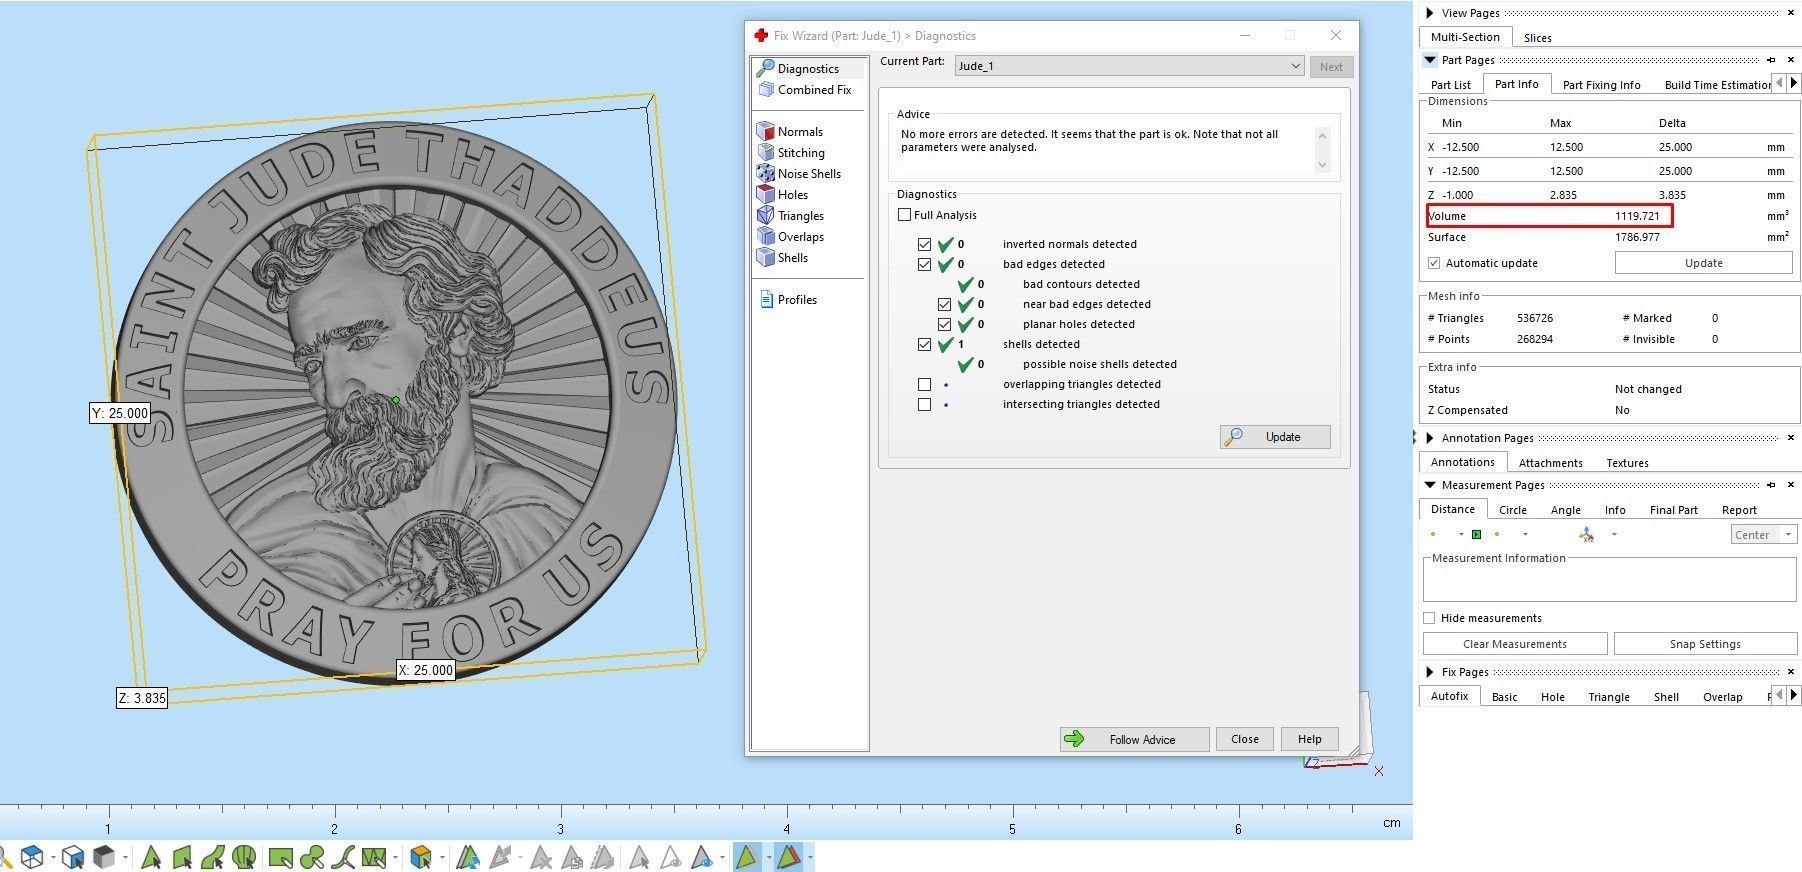The width and height of the screenshot is (1802, 872).
Task: Expand the View Pages panel
Action: pos(1430,13)
